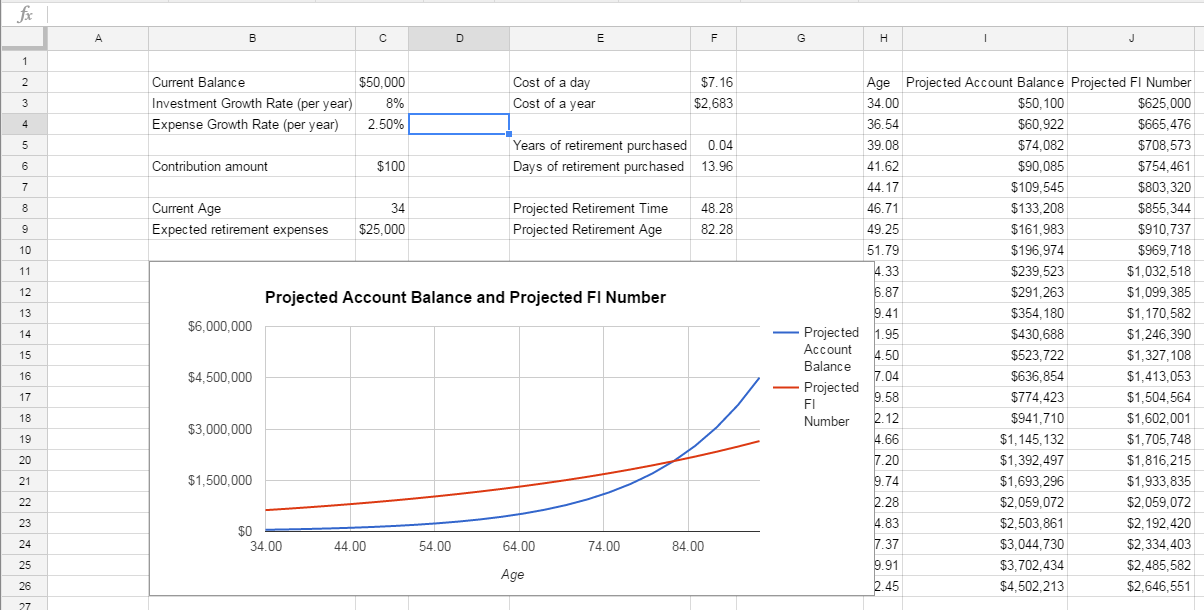Image resolution: width=1204 pixels, height=610 pixels.
Task: Select the Expense Growth Rate 2.50% cell
Action: pyautogui.click(x=383, y=124)
